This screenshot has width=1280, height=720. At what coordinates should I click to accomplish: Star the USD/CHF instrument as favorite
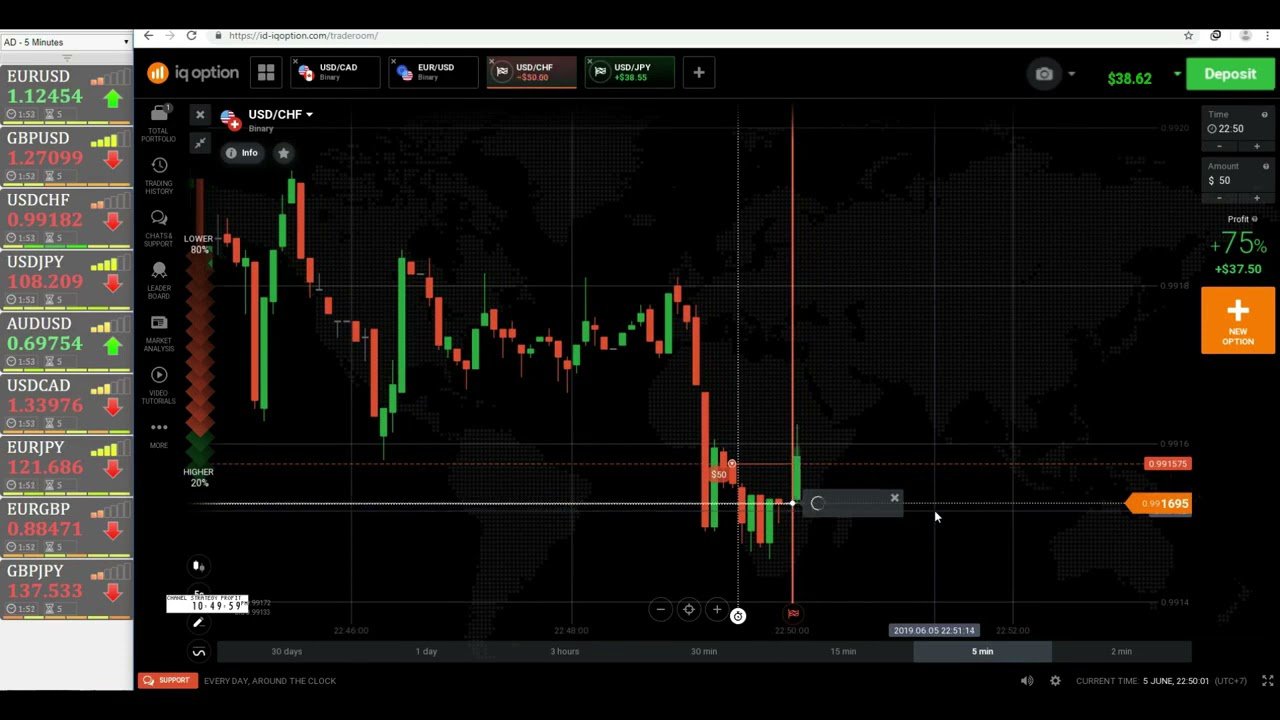pyautogui.click(x=284, y=153)
